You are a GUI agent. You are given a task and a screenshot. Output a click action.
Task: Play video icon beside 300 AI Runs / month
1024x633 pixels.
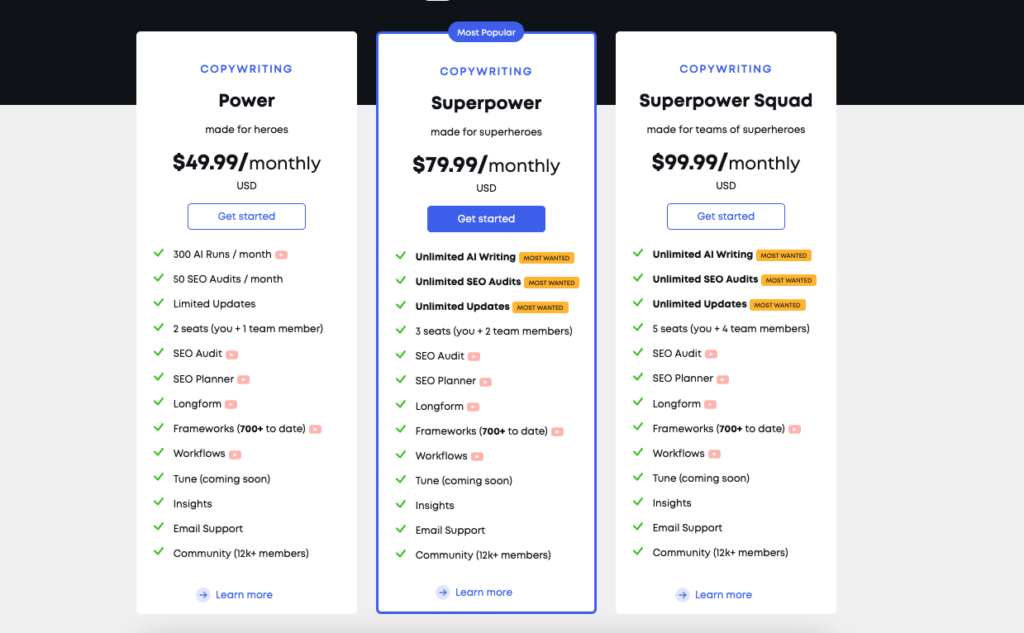click(281, 255)
